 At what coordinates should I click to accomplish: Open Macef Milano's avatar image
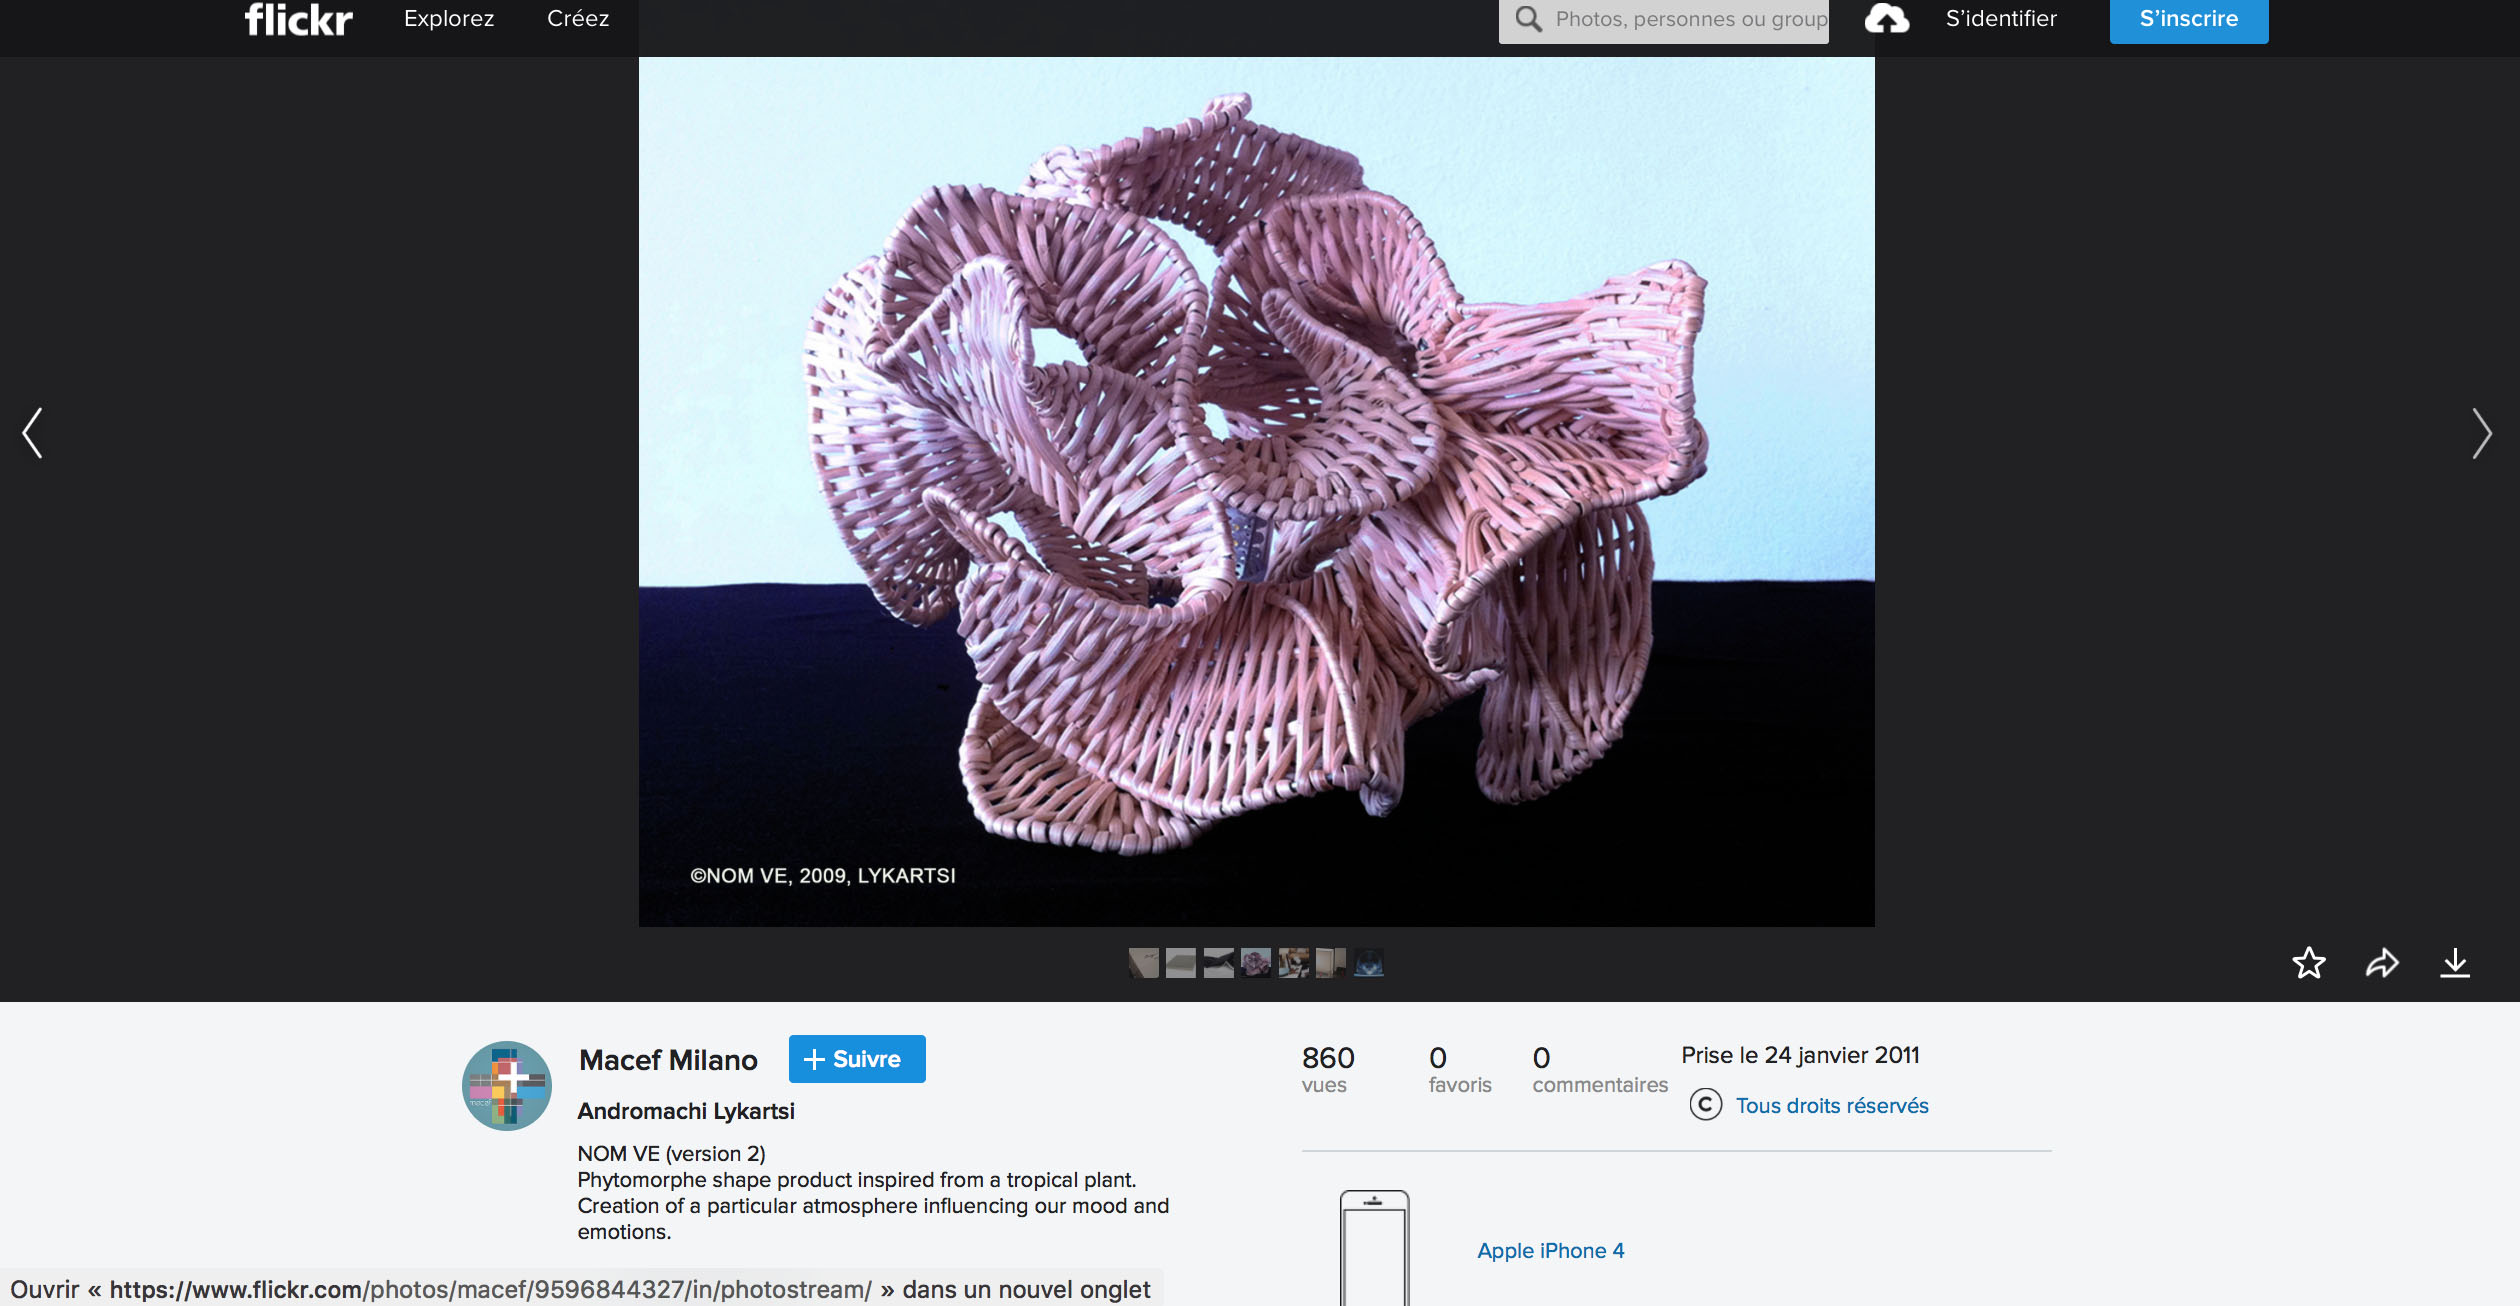[507, 1086]
